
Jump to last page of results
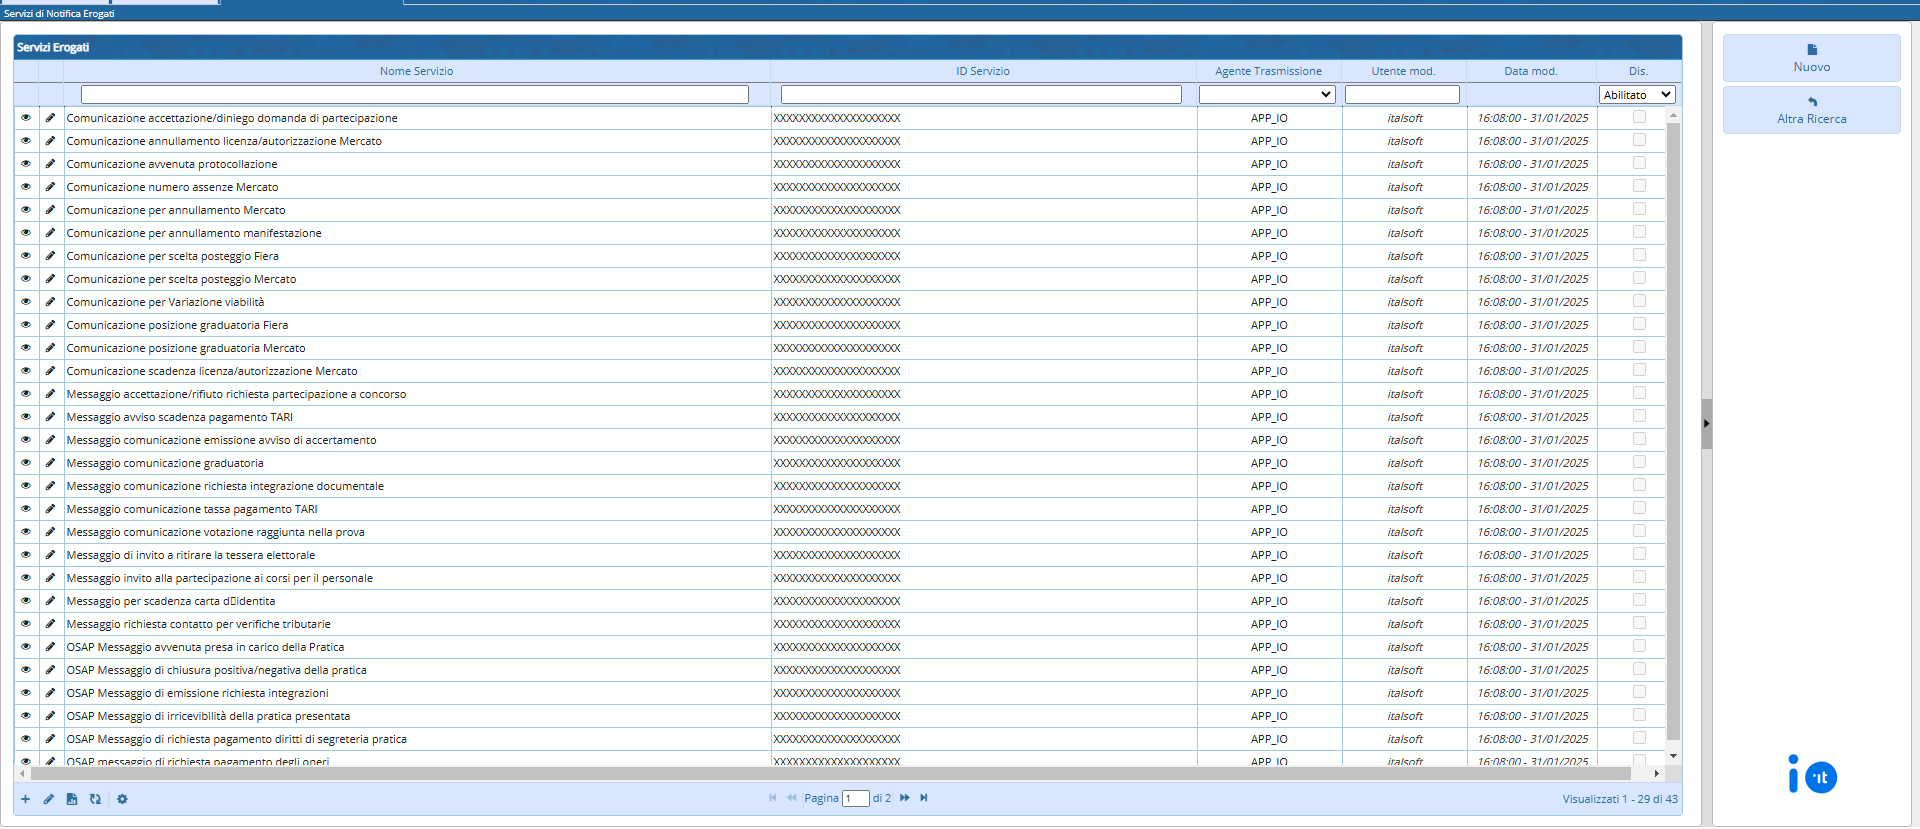tap(924, 798)
